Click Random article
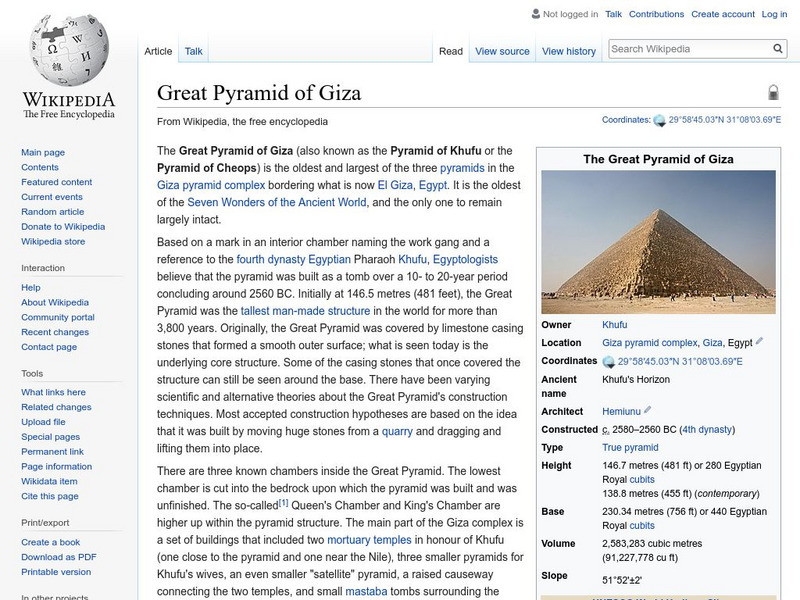The width and height of the screenshot is (800, 600). [53, 211]
